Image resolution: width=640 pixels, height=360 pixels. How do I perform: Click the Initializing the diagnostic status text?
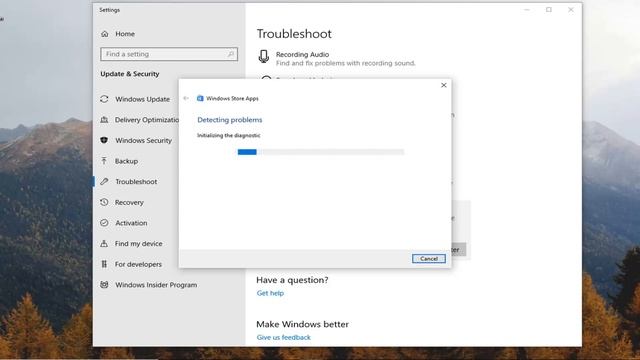pos(229,136)
